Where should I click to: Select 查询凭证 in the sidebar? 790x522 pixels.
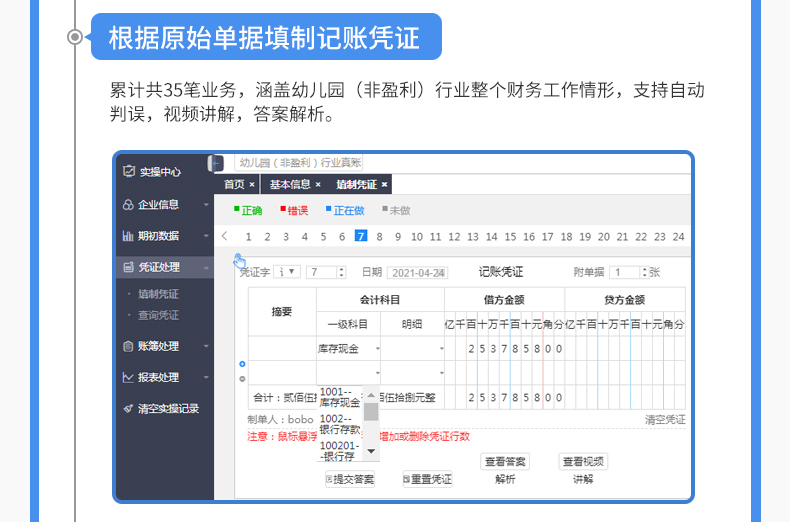coord(159,315)
